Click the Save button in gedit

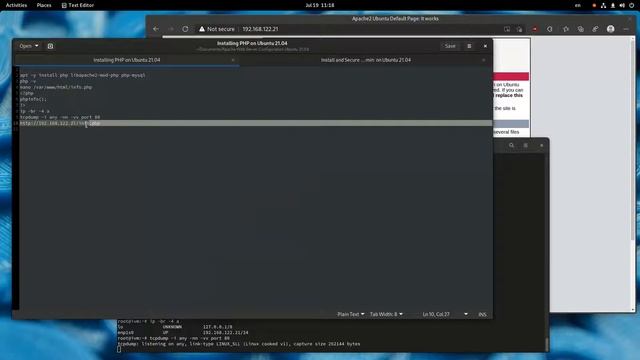pyautogui.click(x=450, y=46)
